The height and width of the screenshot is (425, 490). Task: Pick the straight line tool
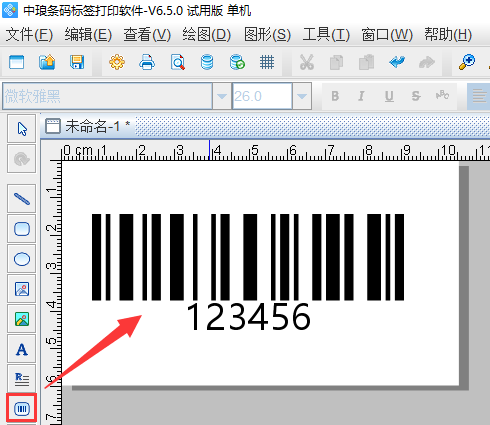point(22,199)
